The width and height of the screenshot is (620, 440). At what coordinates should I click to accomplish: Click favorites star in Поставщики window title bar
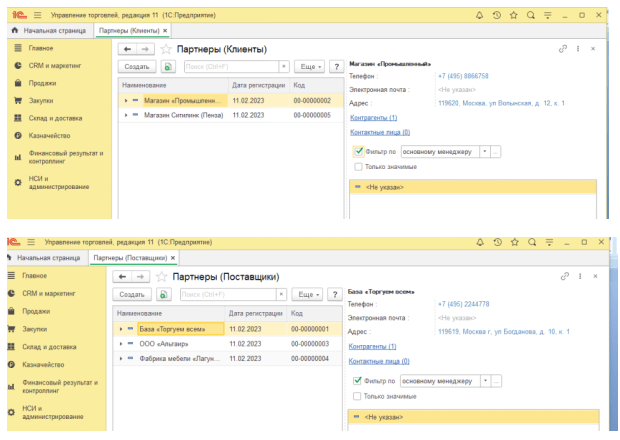point(514,242)
